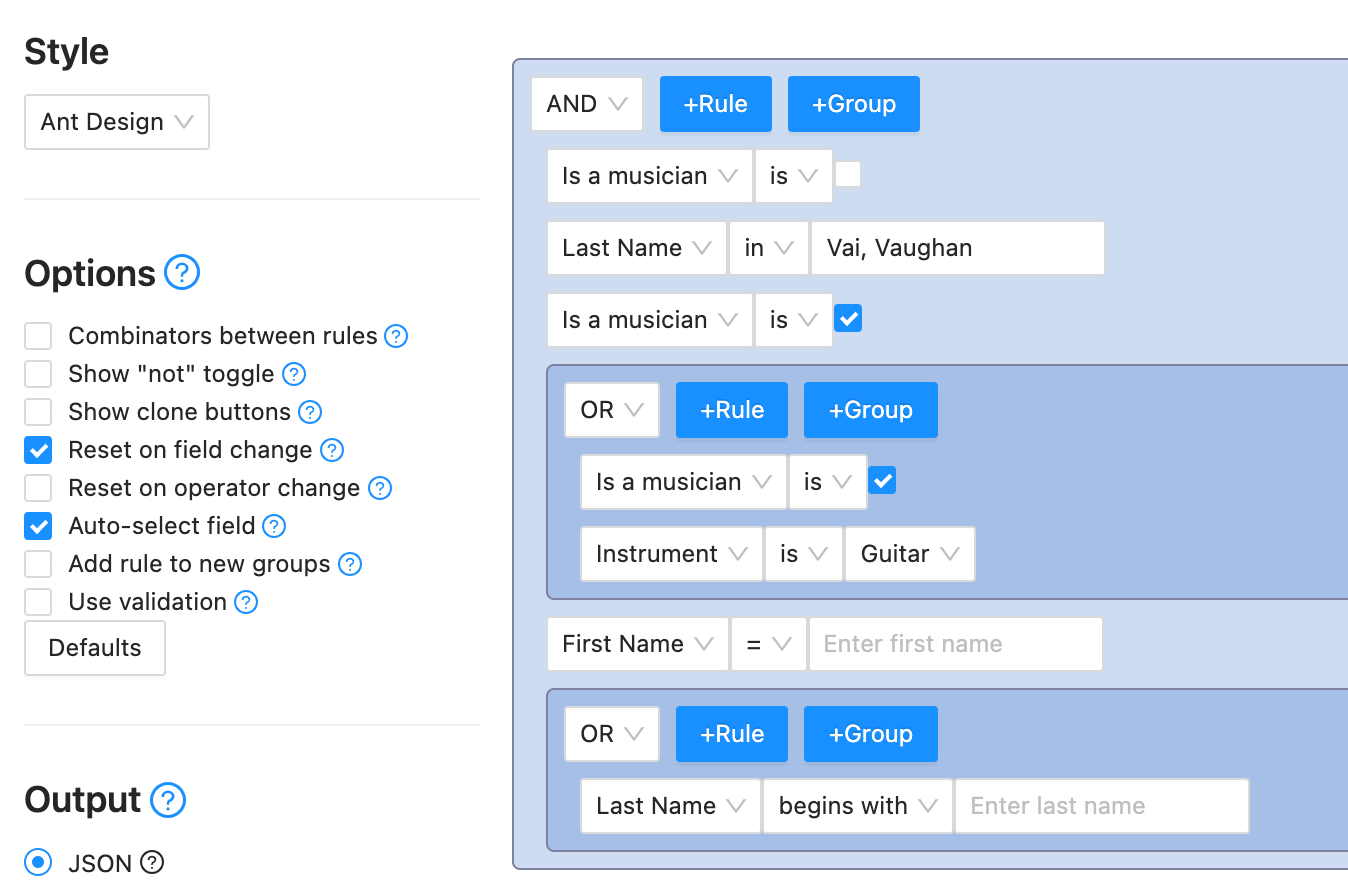1348x882 pixels.
Task: Click the top-level +Rule button
Action: click(715, 104)
